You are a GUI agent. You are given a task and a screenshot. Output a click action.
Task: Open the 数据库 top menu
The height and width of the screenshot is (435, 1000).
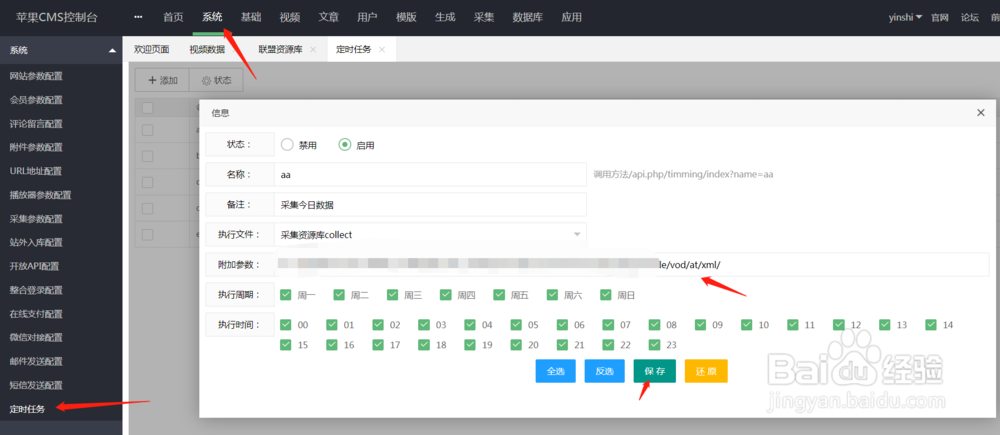coord(528,18)
